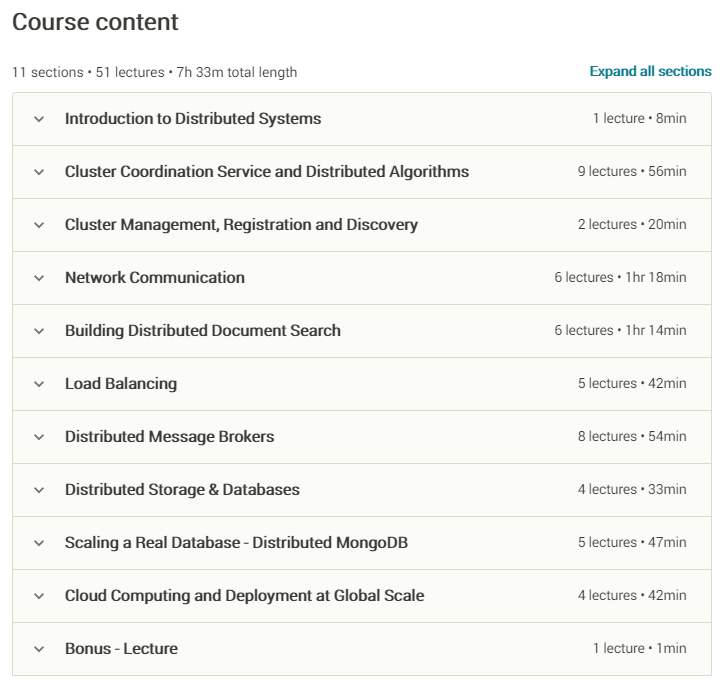
Task: Open the Distributed Message Brokers section title
Action: click(169, 437)
